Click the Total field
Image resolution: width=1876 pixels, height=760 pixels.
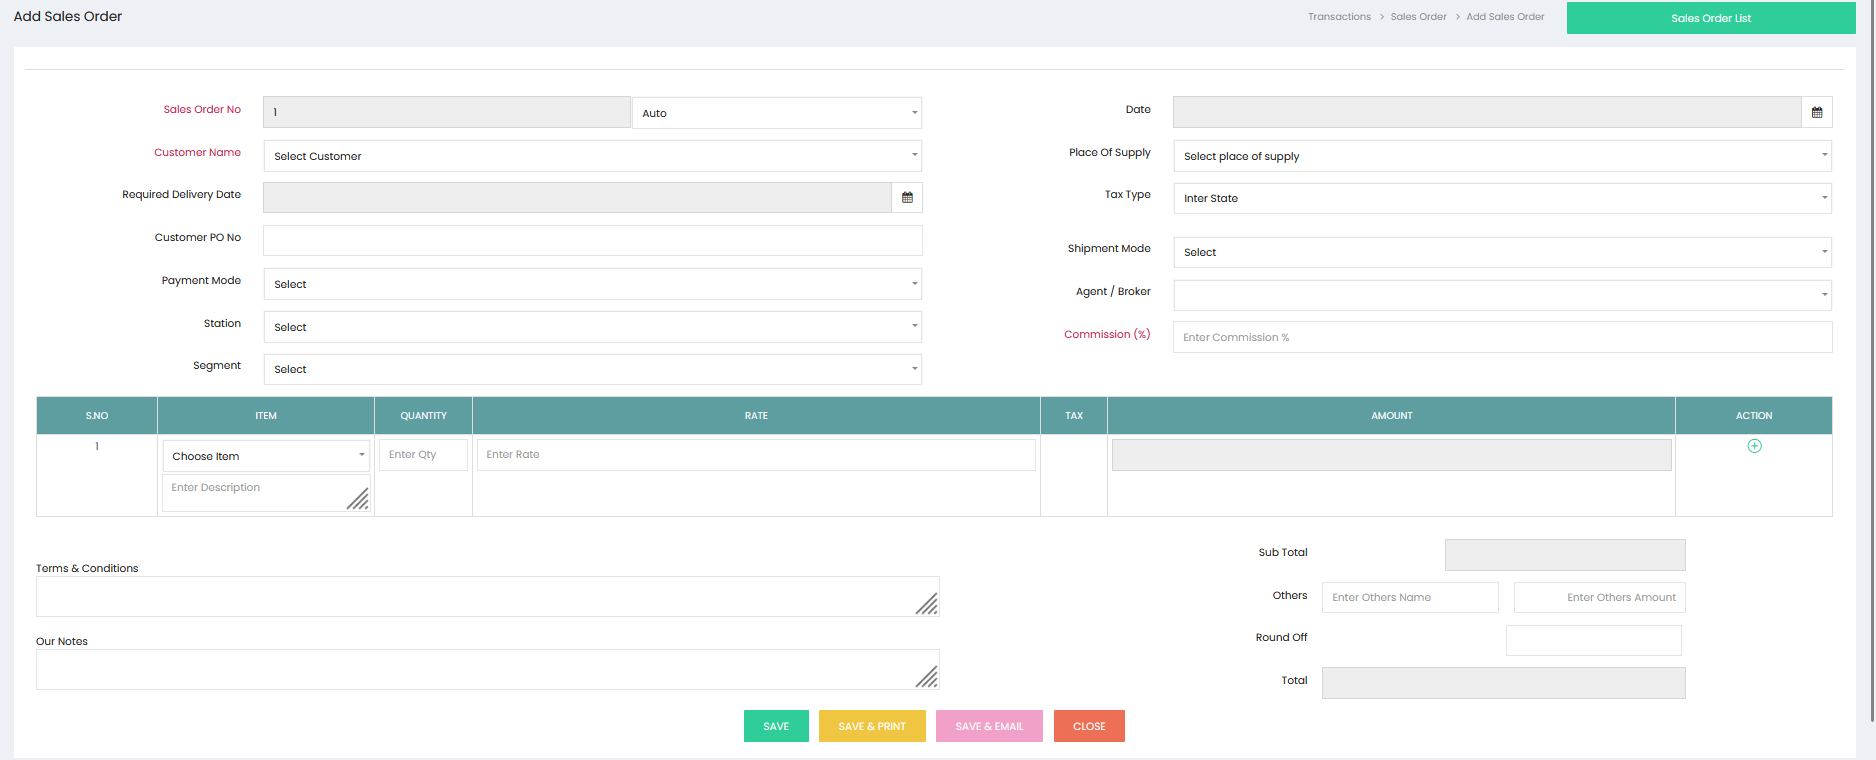1503,683
